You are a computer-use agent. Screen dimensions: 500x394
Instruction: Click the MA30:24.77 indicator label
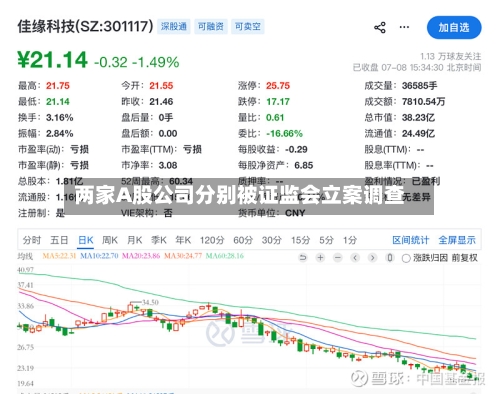183,256
